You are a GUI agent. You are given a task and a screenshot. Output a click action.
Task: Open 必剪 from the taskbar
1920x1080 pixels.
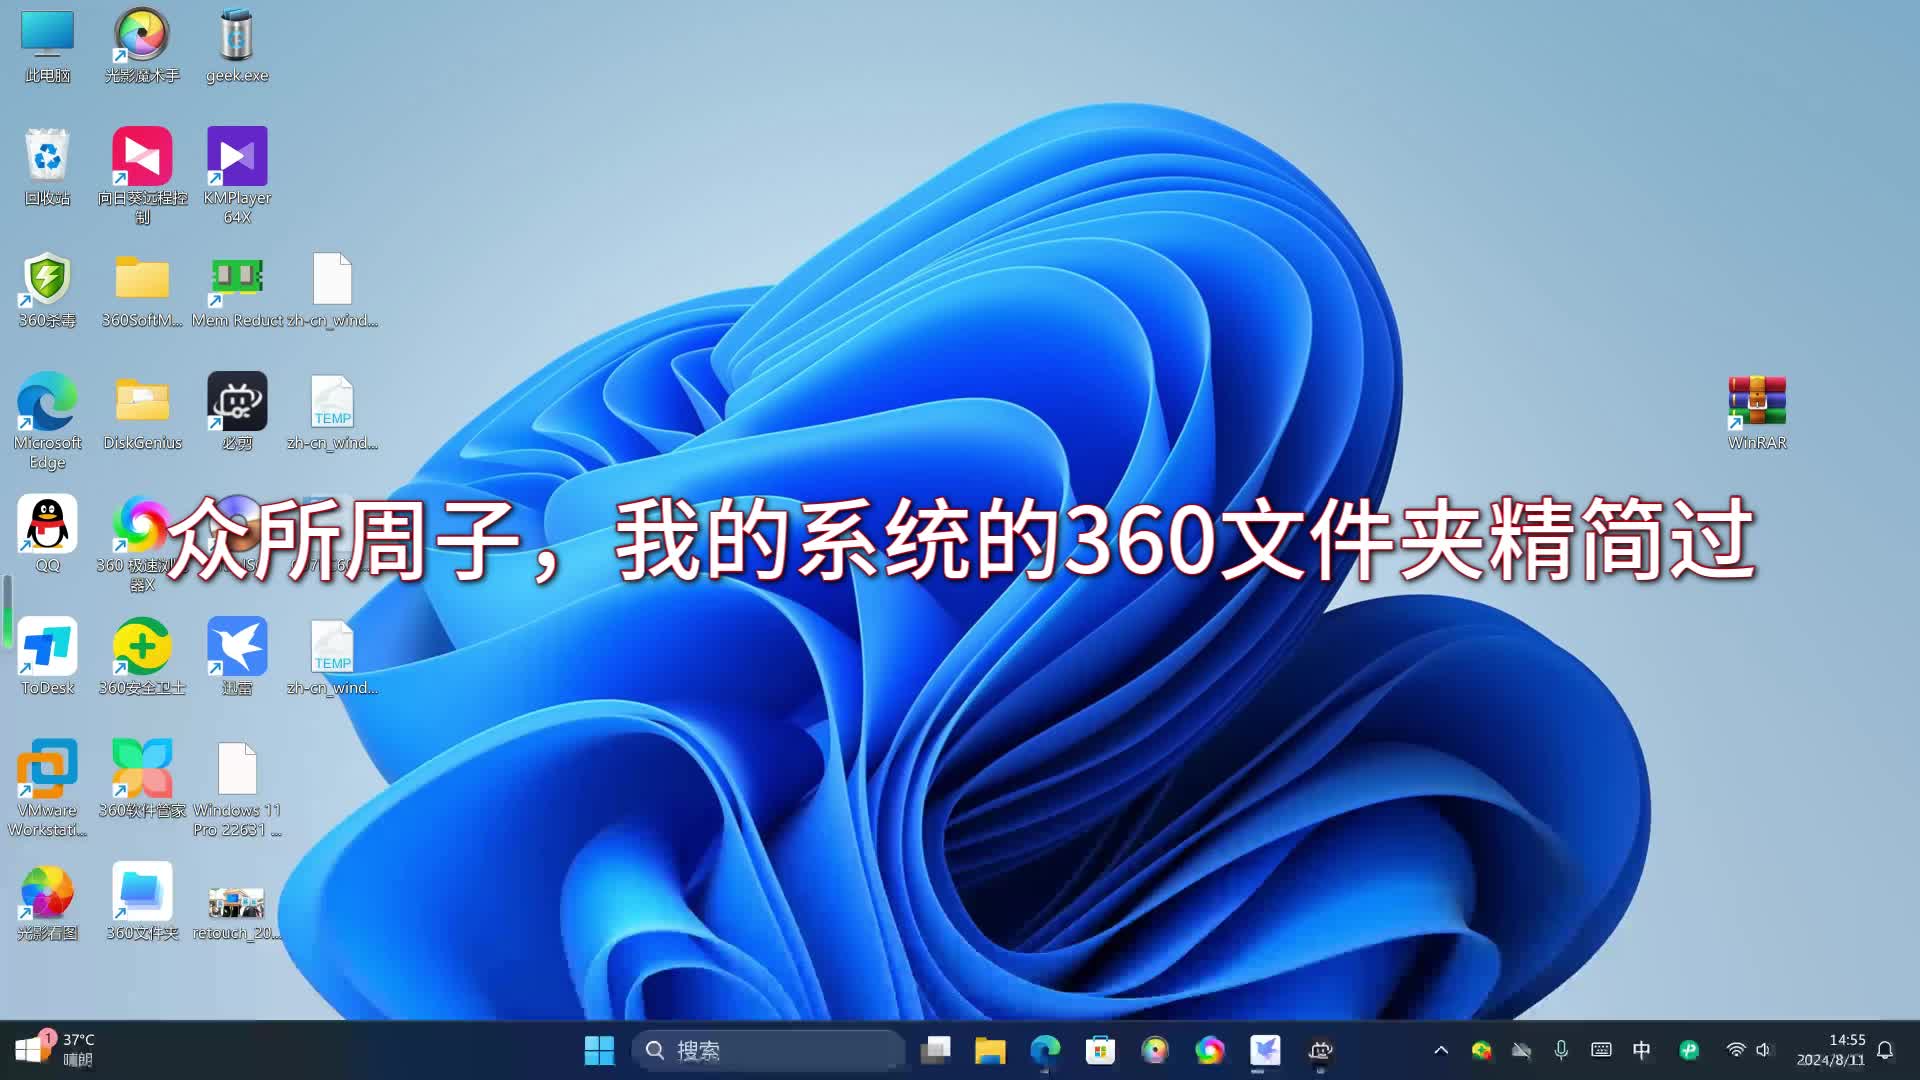(x=1320, y=1050)
